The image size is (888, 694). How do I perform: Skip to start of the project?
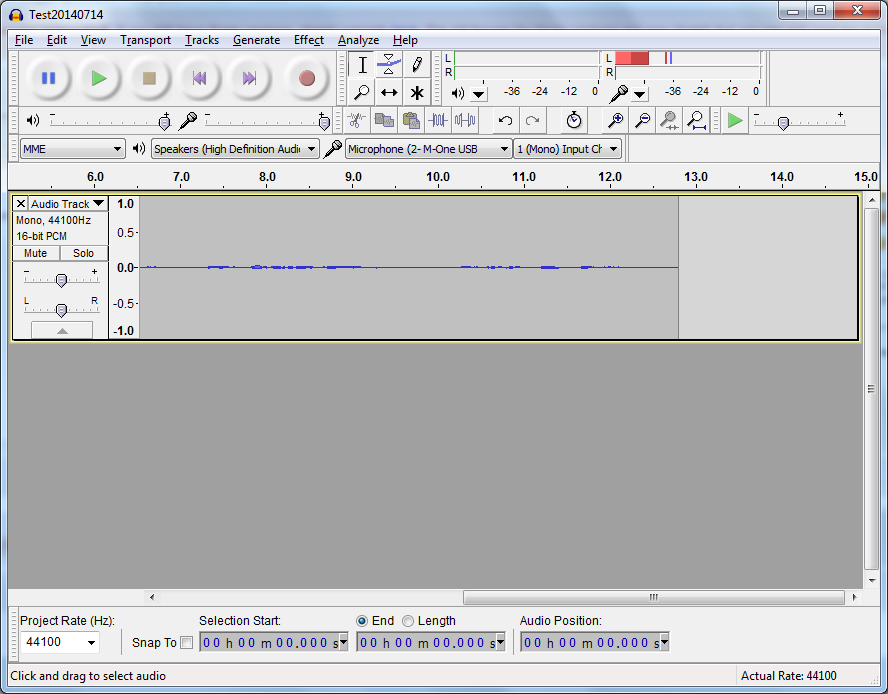coord(199,78)
